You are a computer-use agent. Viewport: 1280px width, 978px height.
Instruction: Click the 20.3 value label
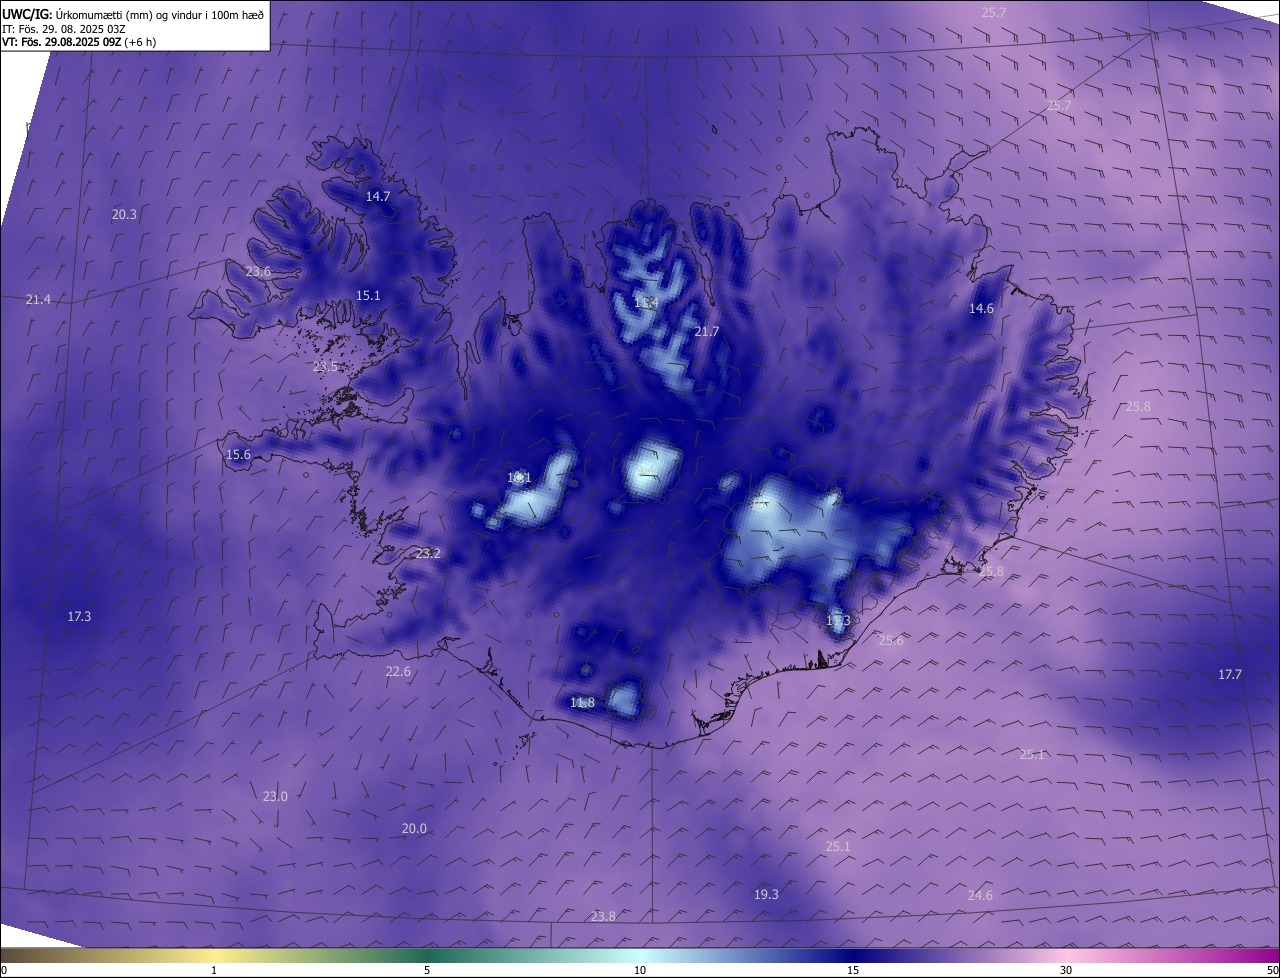pos(124,214)
